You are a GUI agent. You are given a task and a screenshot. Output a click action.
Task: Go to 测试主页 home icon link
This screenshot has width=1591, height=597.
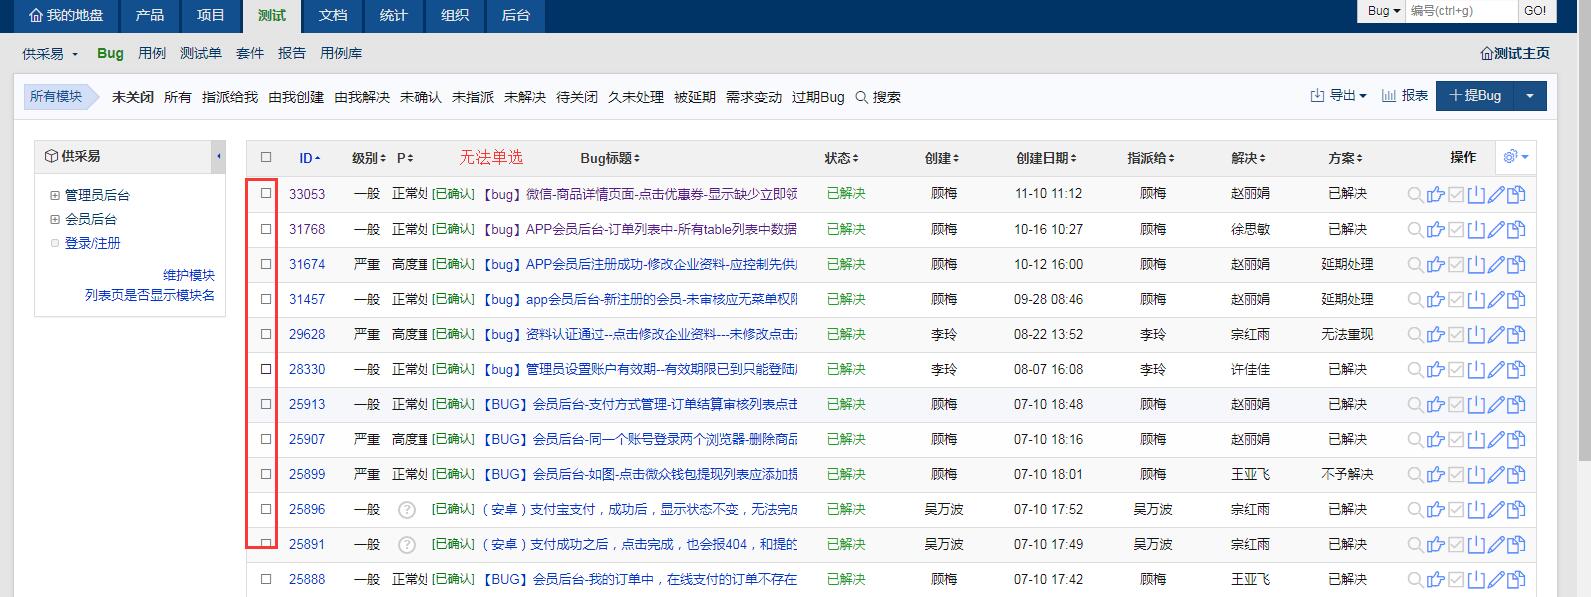pos(1515,54)
